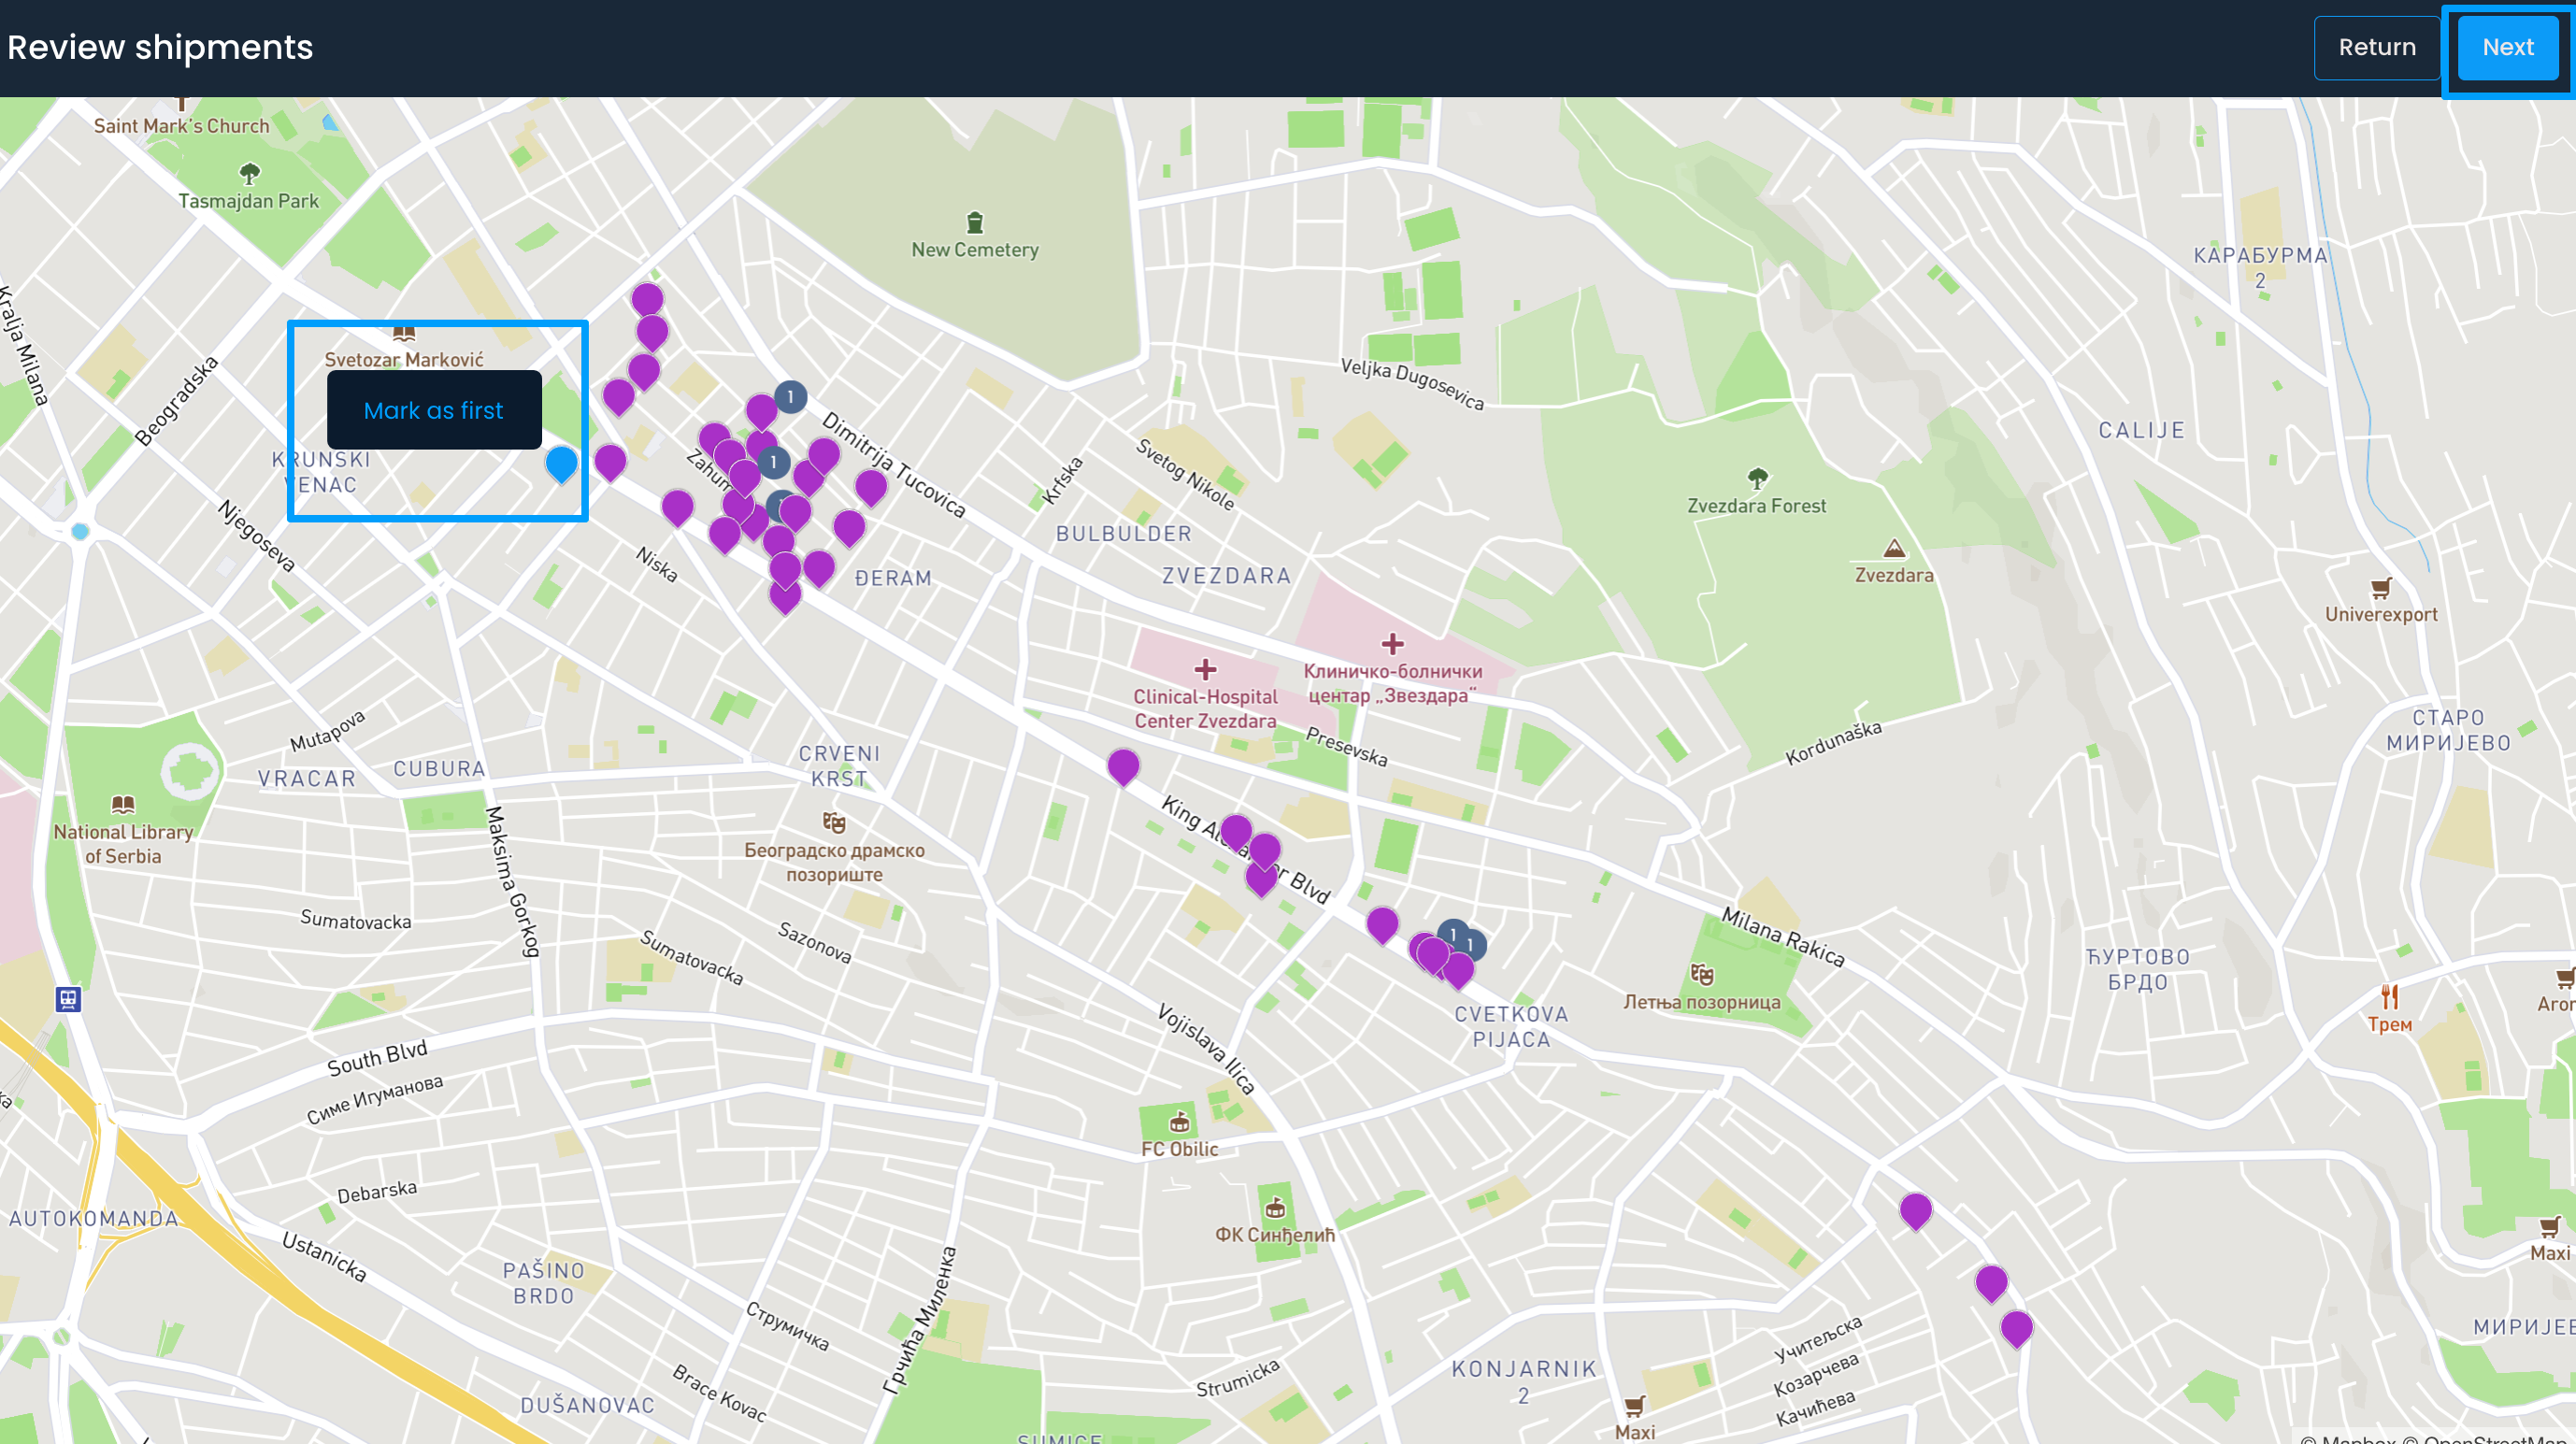
Task: Click the Трем restaurant icon
Action: pyautogui.click(x=2389, y=996)
